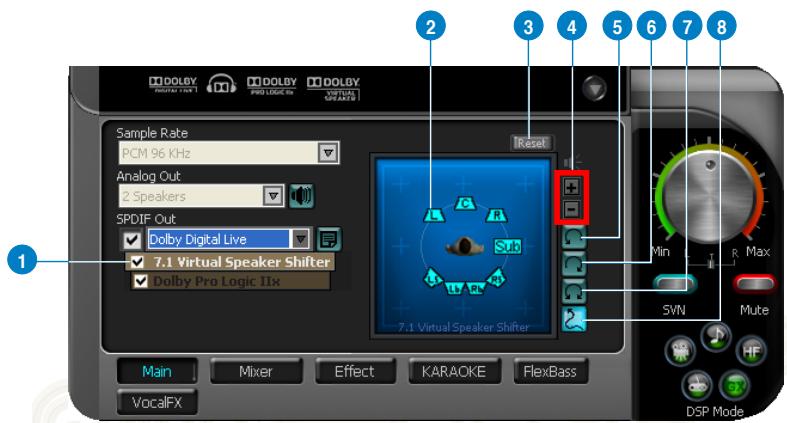
Task: Activate Music DSP mode note icon
Action: (x=716, y=336)
